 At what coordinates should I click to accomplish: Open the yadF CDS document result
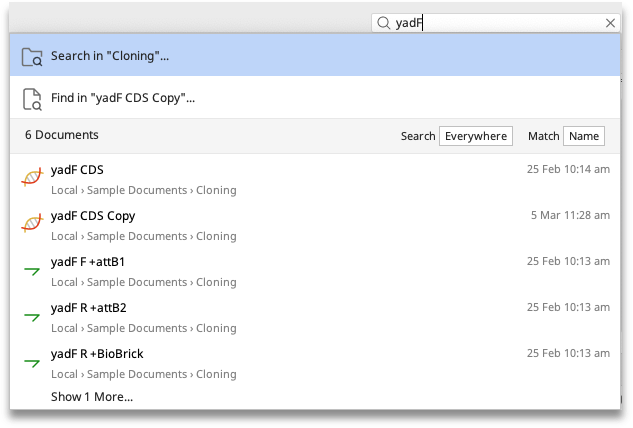(315, 180)
